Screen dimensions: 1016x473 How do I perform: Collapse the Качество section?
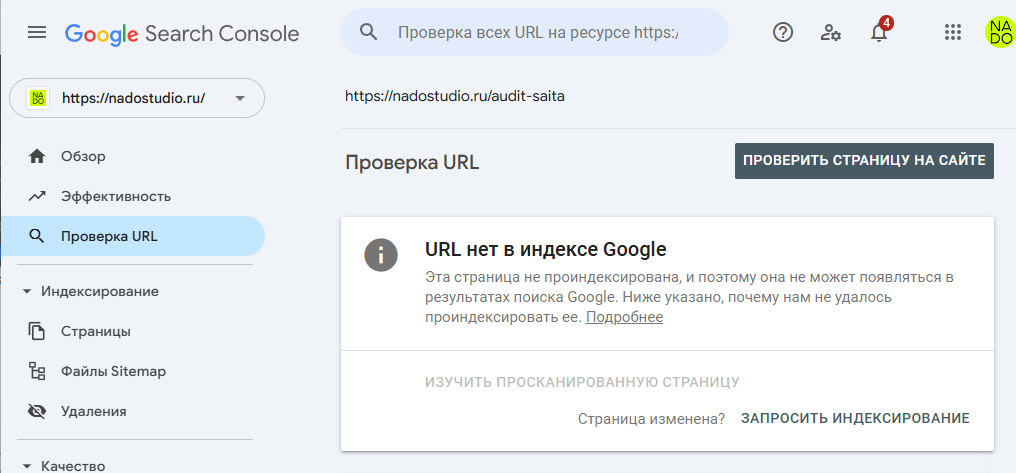click(x=27, y=465)
